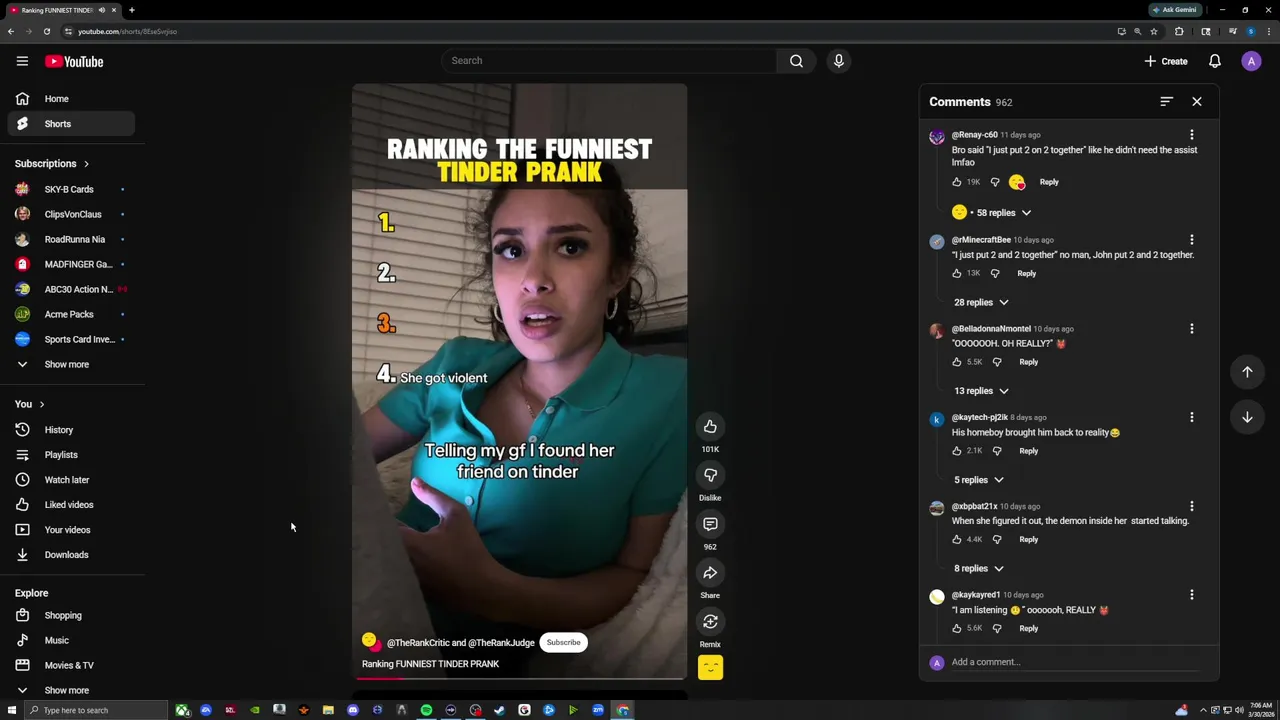Screen dimensions: 1280x720
Task: Remix this Short video
Action: pyautogui.click(x=710, y=621)
